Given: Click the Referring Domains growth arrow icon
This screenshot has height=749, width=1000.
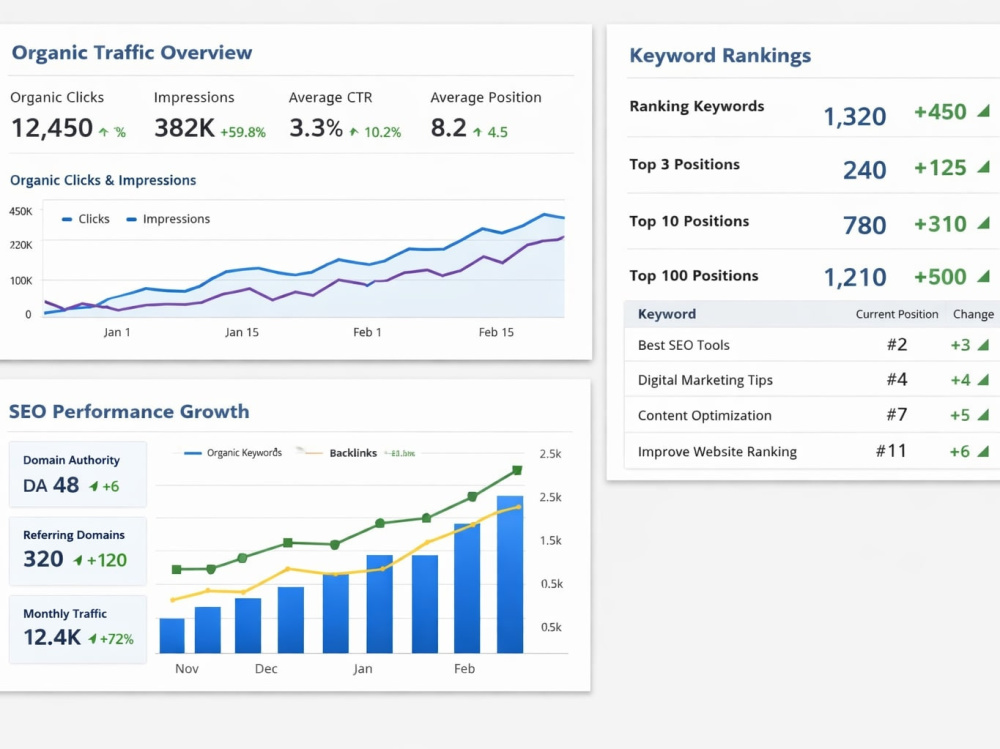Looking at the screenshot, I should tap(78, 560).
